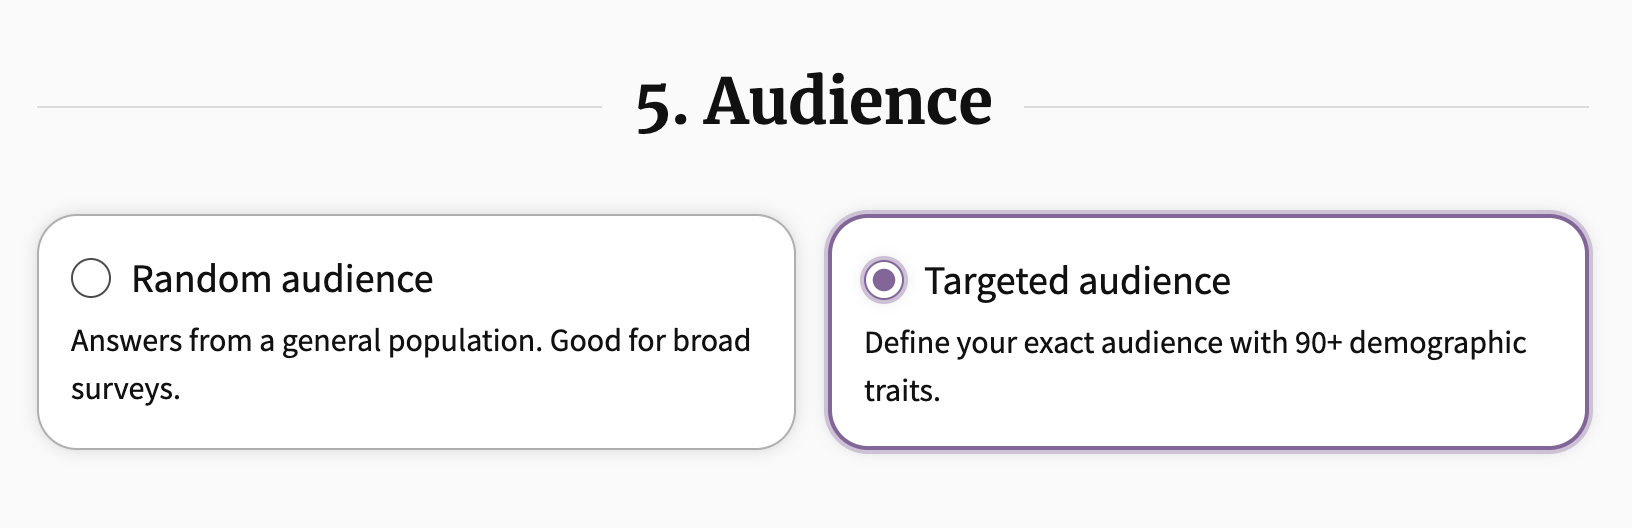The image size is (1632, 528).
Task: Click the '5. Audience' section heading
Action: point(814,102)
